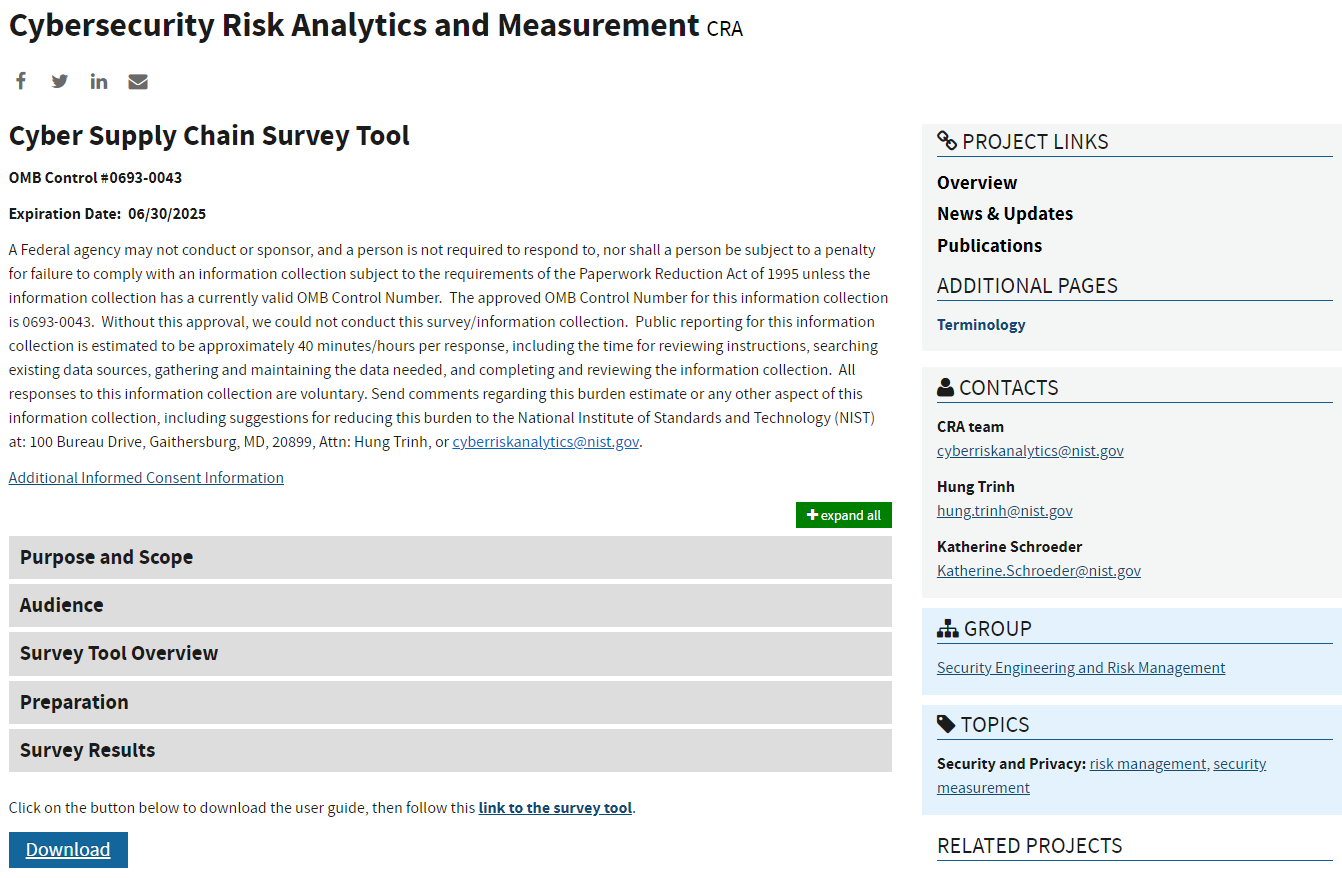This screenshot has height=878, width=1342.
Task: Select the risk management topic link
Action: tap(1147, 764)
